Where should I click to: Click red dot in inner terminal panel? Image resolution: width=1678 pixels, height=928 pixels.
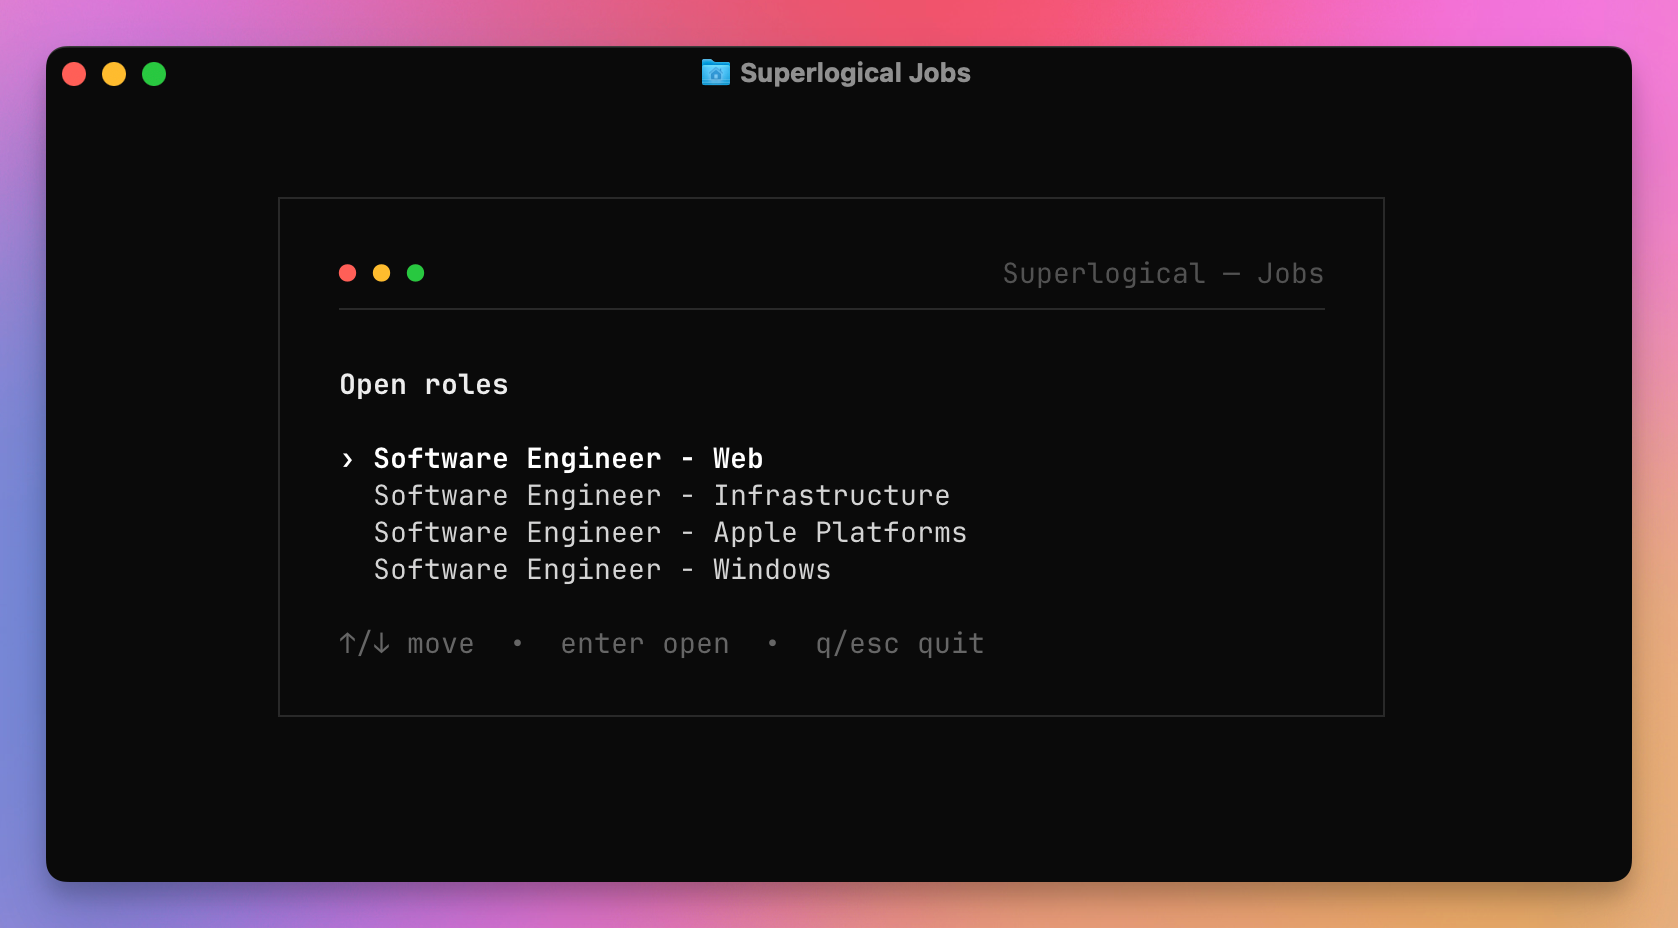[348, 273]
